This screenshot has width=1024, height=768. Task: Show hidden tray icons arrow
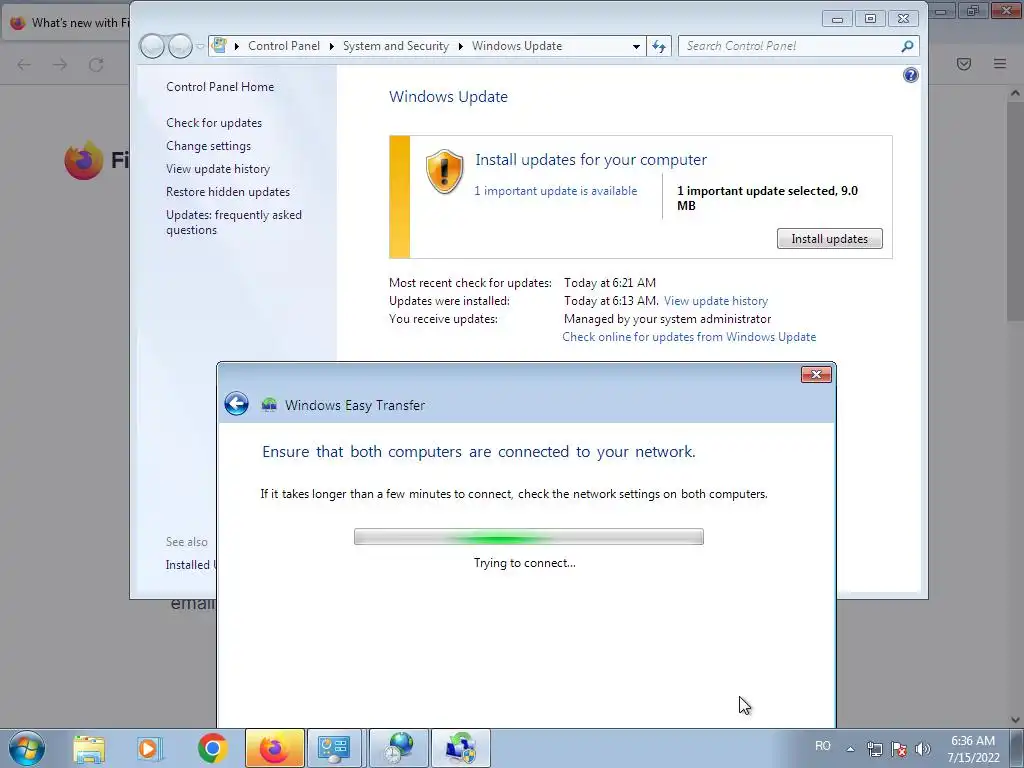point(850,749)
